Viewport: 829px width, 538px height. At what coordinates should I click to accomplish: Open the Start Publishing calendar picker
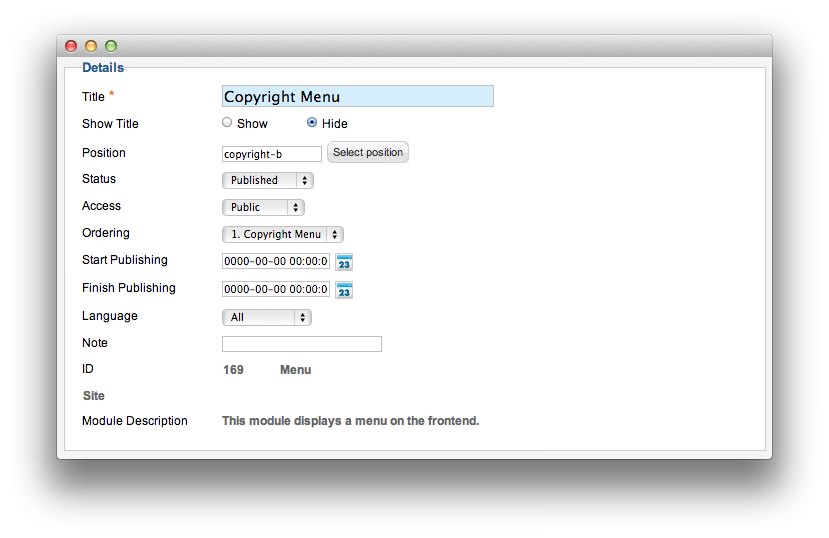[344, 262]
